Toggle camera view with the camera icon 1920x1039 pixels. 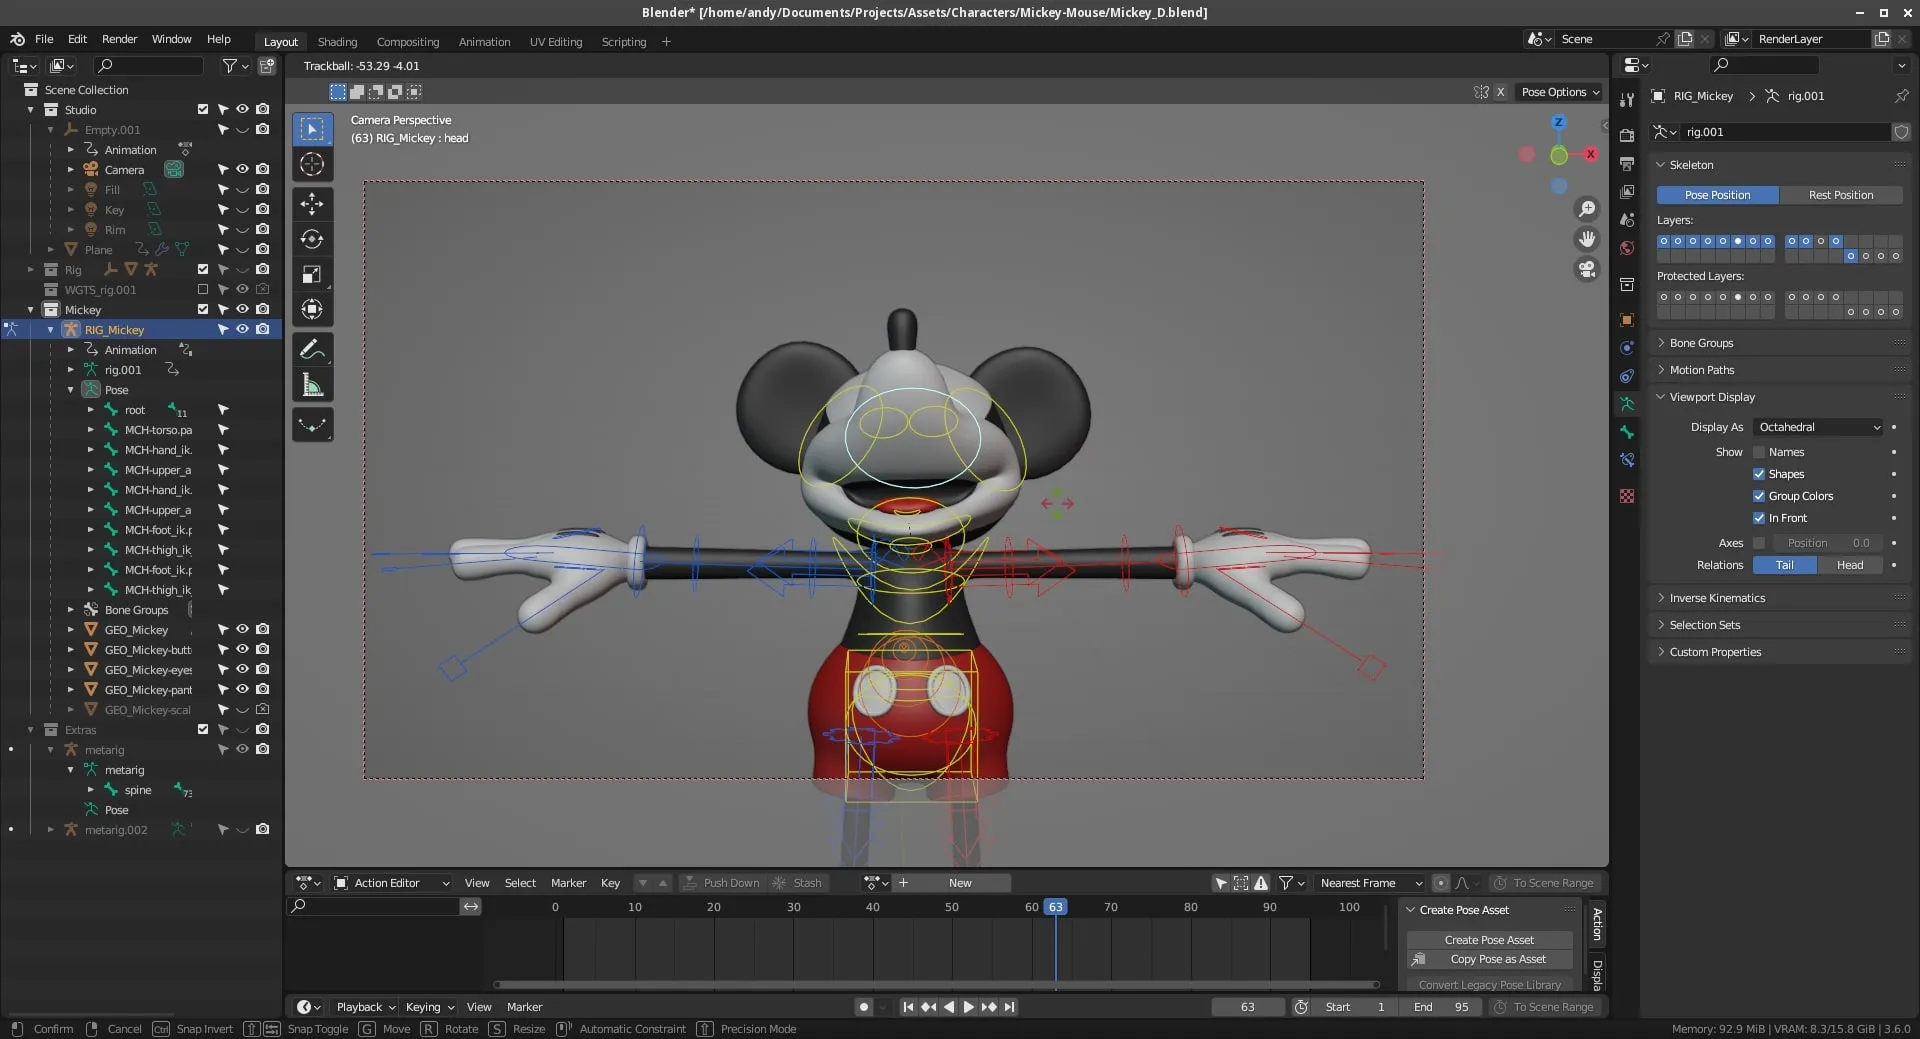(x=1587, y=269)
